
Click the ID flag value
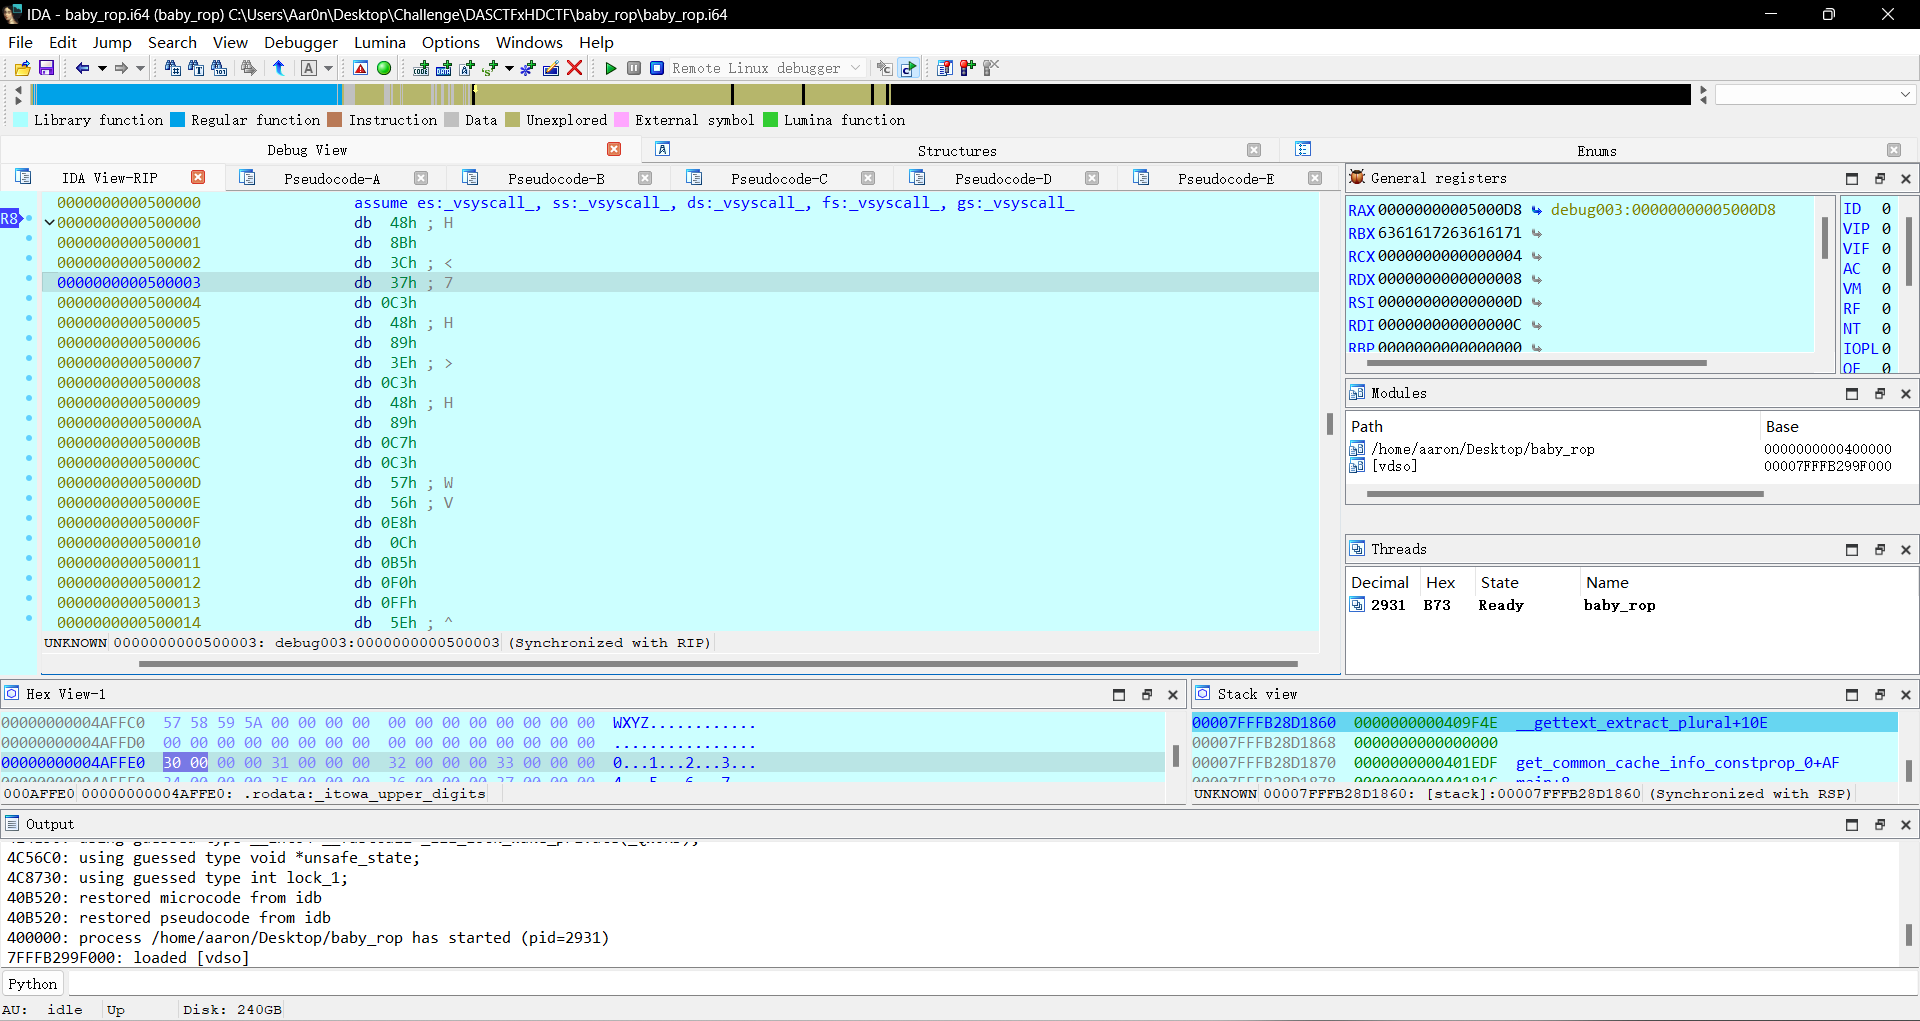click(1886, 209)
